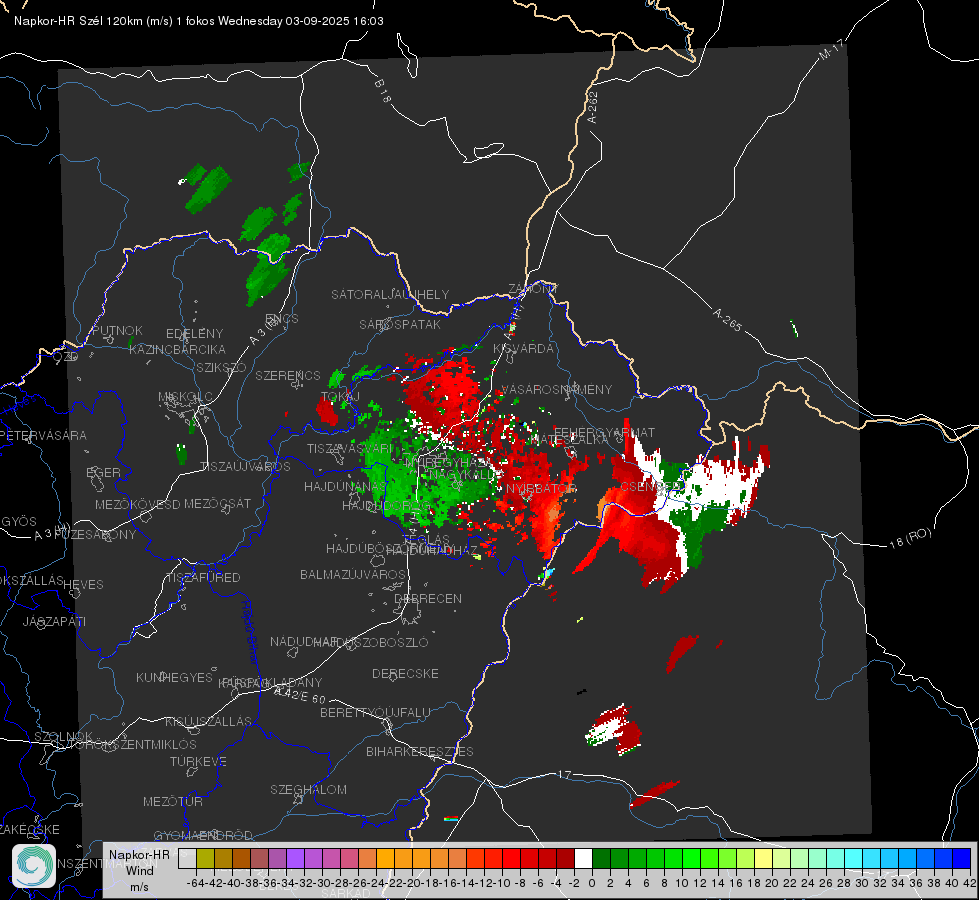Viewport: 979px width, 900px height.
Task: Select the white swatch in wind legend
Action: (x=583, y=858)
